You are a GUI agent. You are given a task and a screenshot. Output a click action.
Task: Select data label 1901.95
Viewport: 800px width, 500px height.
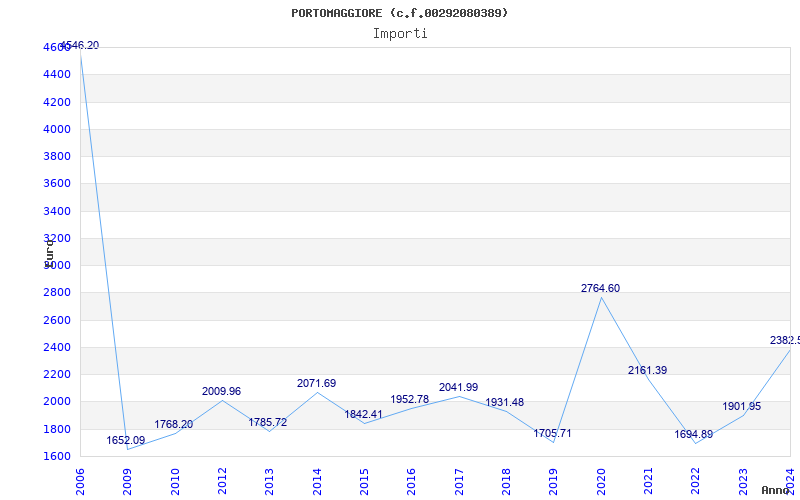click(x=741, y=407)
